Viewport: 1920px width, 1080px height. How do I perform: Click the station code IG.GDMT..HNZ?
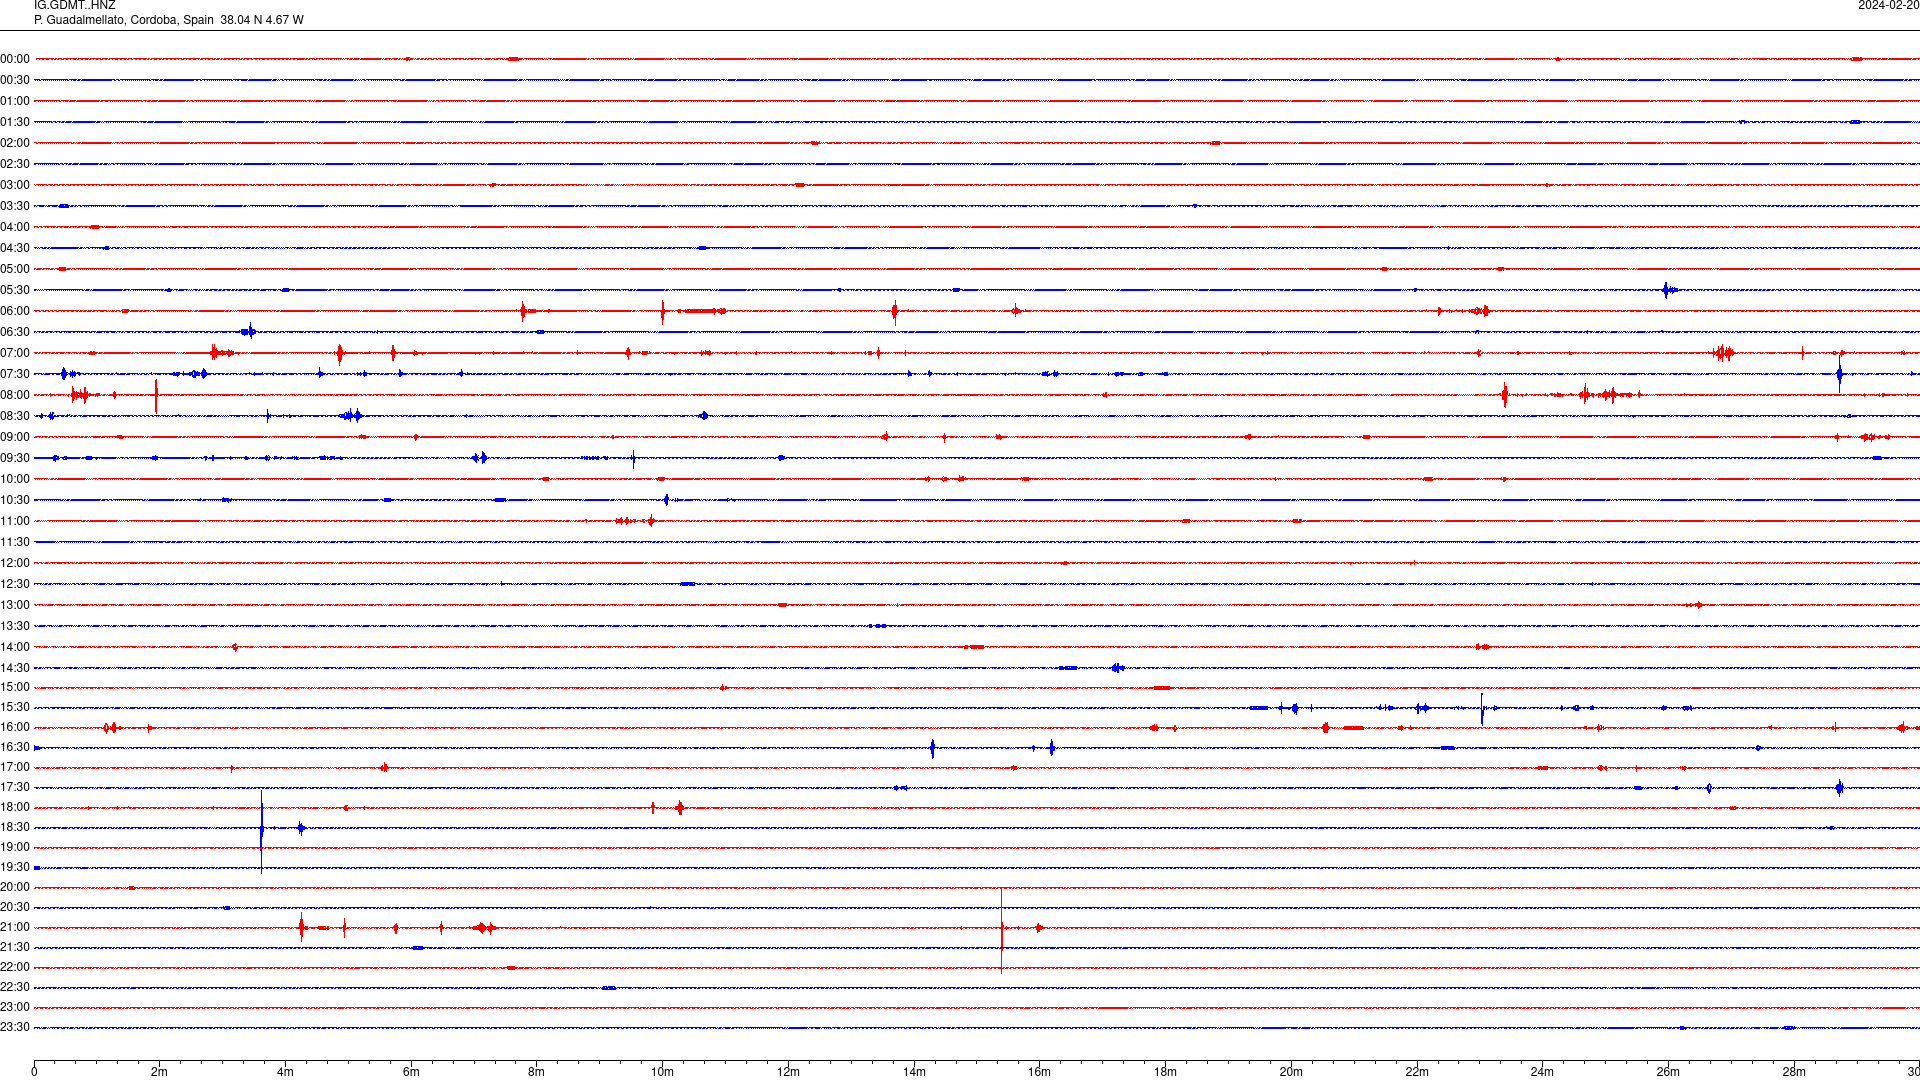75,6
